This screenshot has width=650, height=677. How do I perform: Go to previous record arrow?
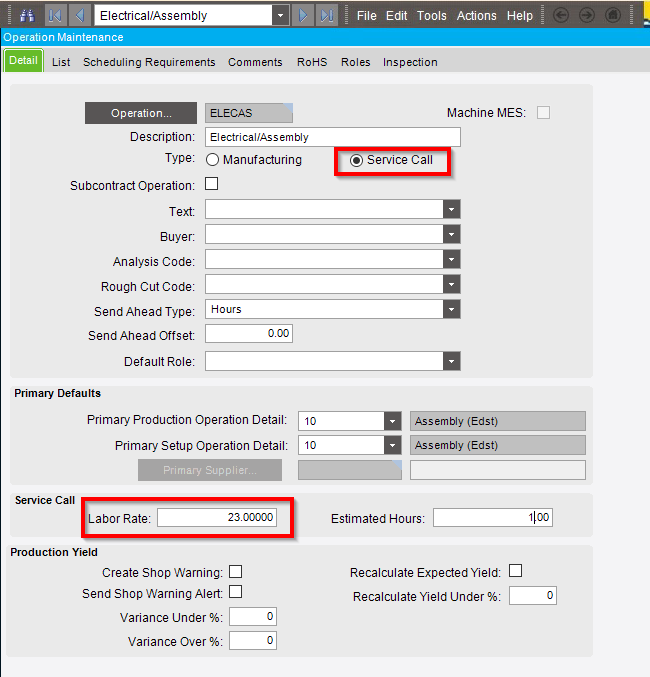pyautogui.click(x=79, y=16)
